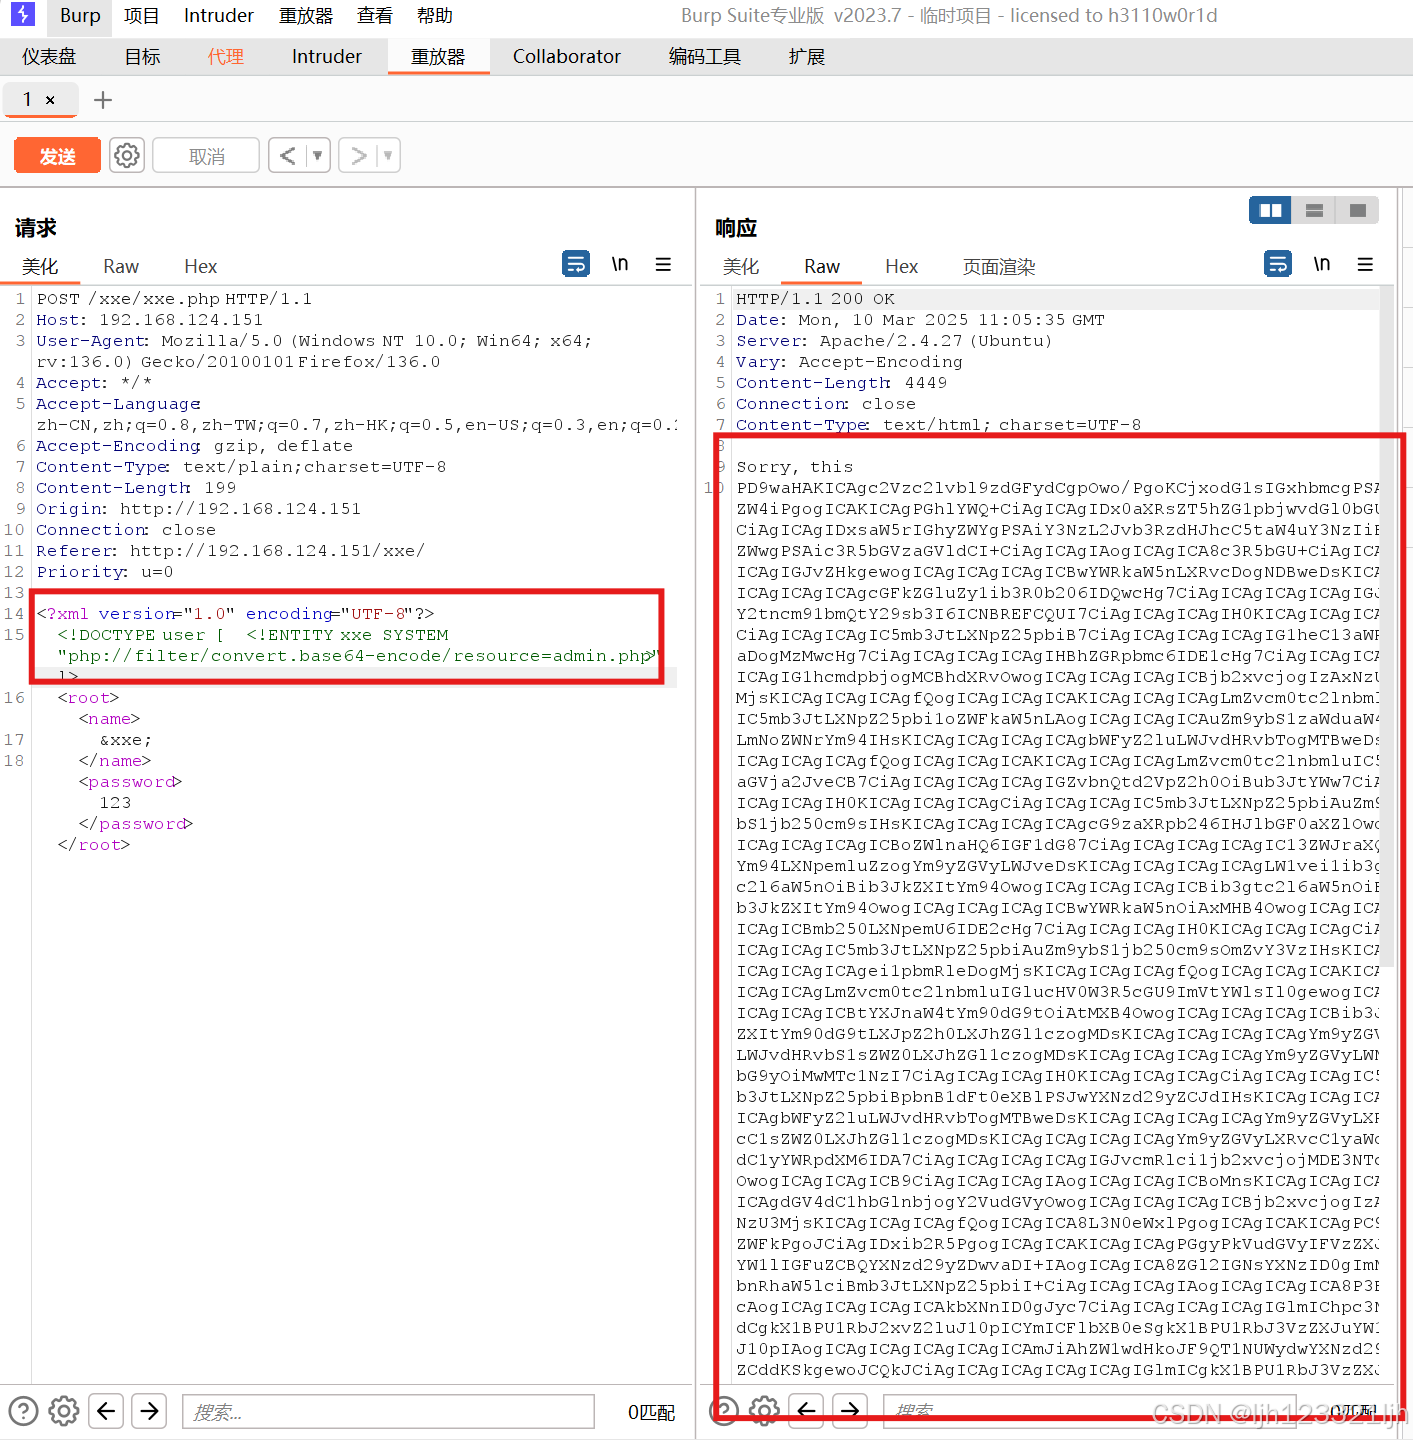
Task: Switch to the 目标 tab
Action: (x=142, y=57)
